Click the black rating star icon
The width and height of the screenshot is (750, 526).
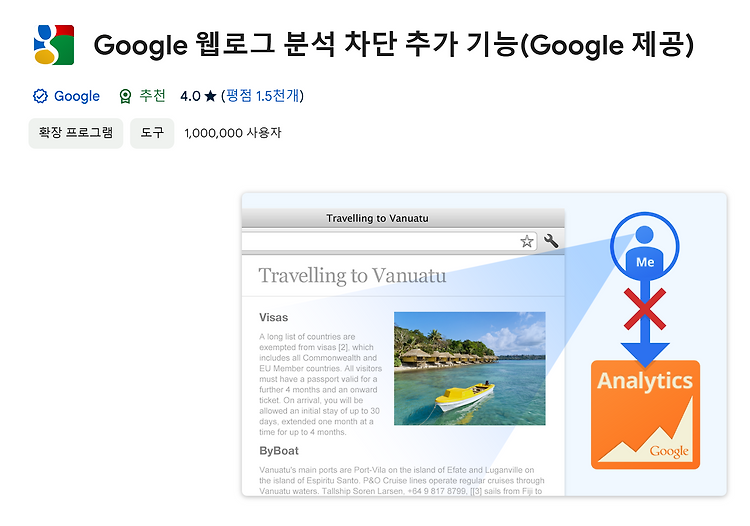coord(210,97)
